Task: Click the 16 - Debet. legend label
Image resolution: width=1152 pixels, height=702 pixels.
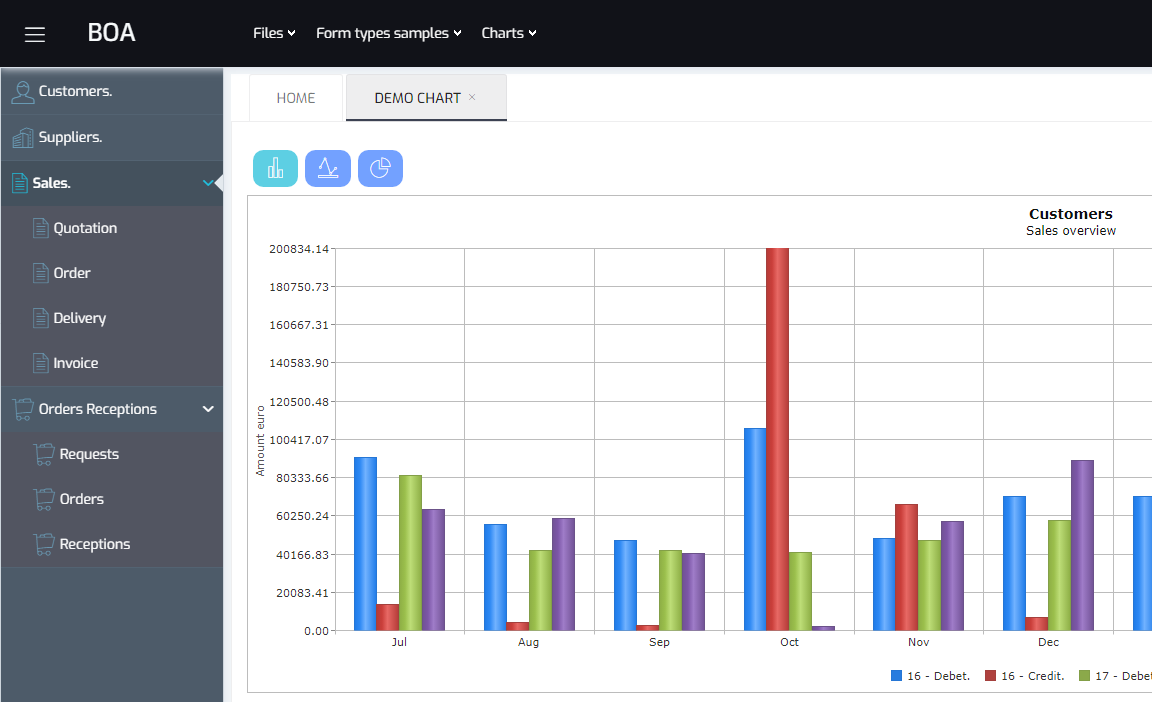Action: [938, 676]
